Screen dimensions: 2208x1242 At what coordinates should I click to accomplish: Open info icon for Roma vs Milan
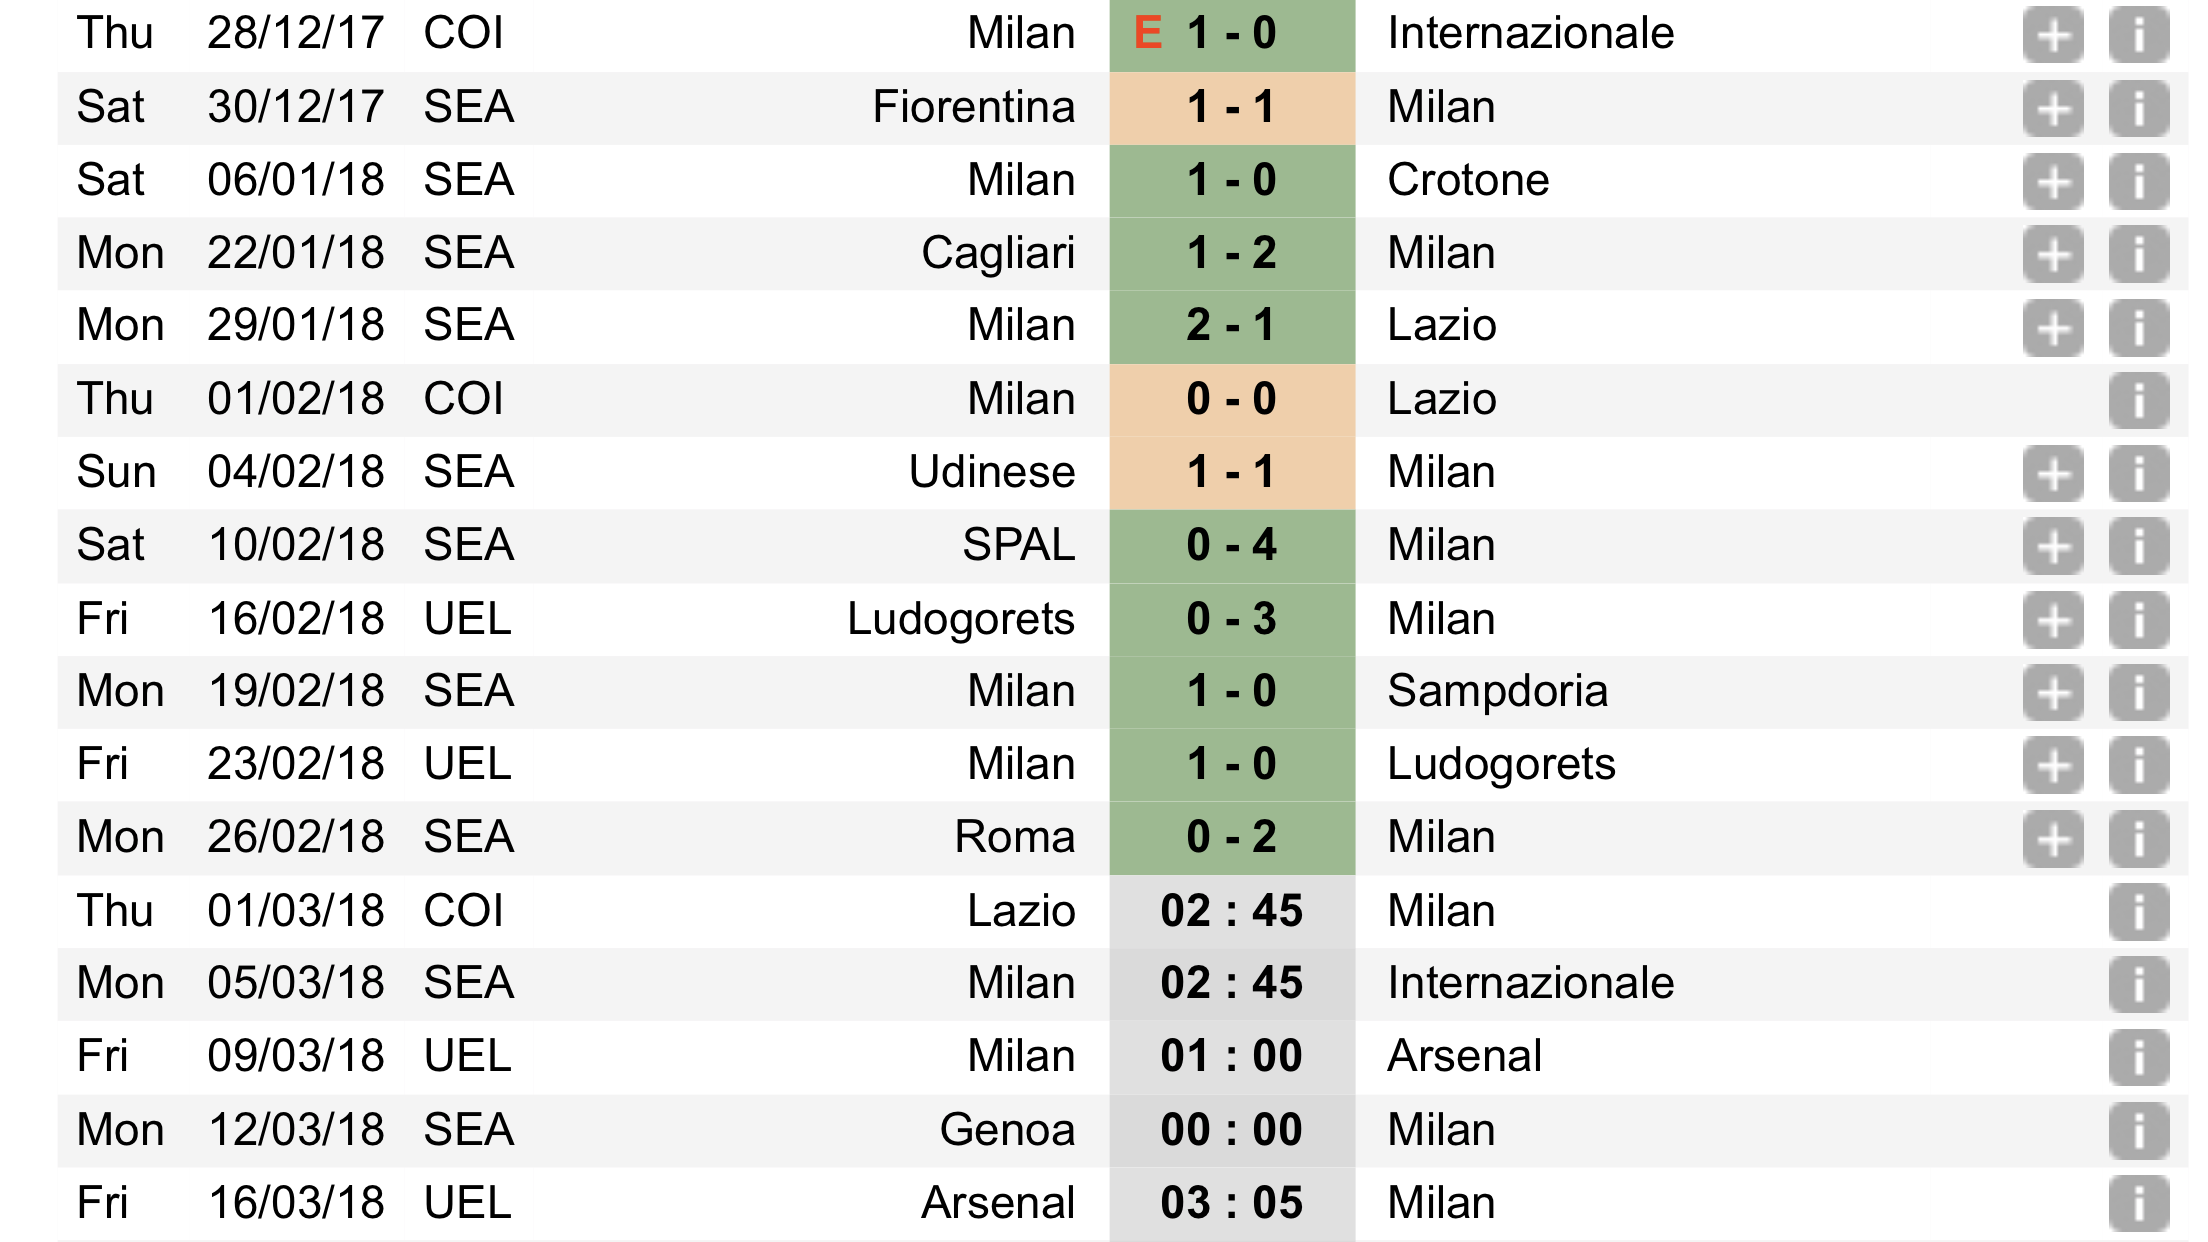click(x=2139, y=838)
